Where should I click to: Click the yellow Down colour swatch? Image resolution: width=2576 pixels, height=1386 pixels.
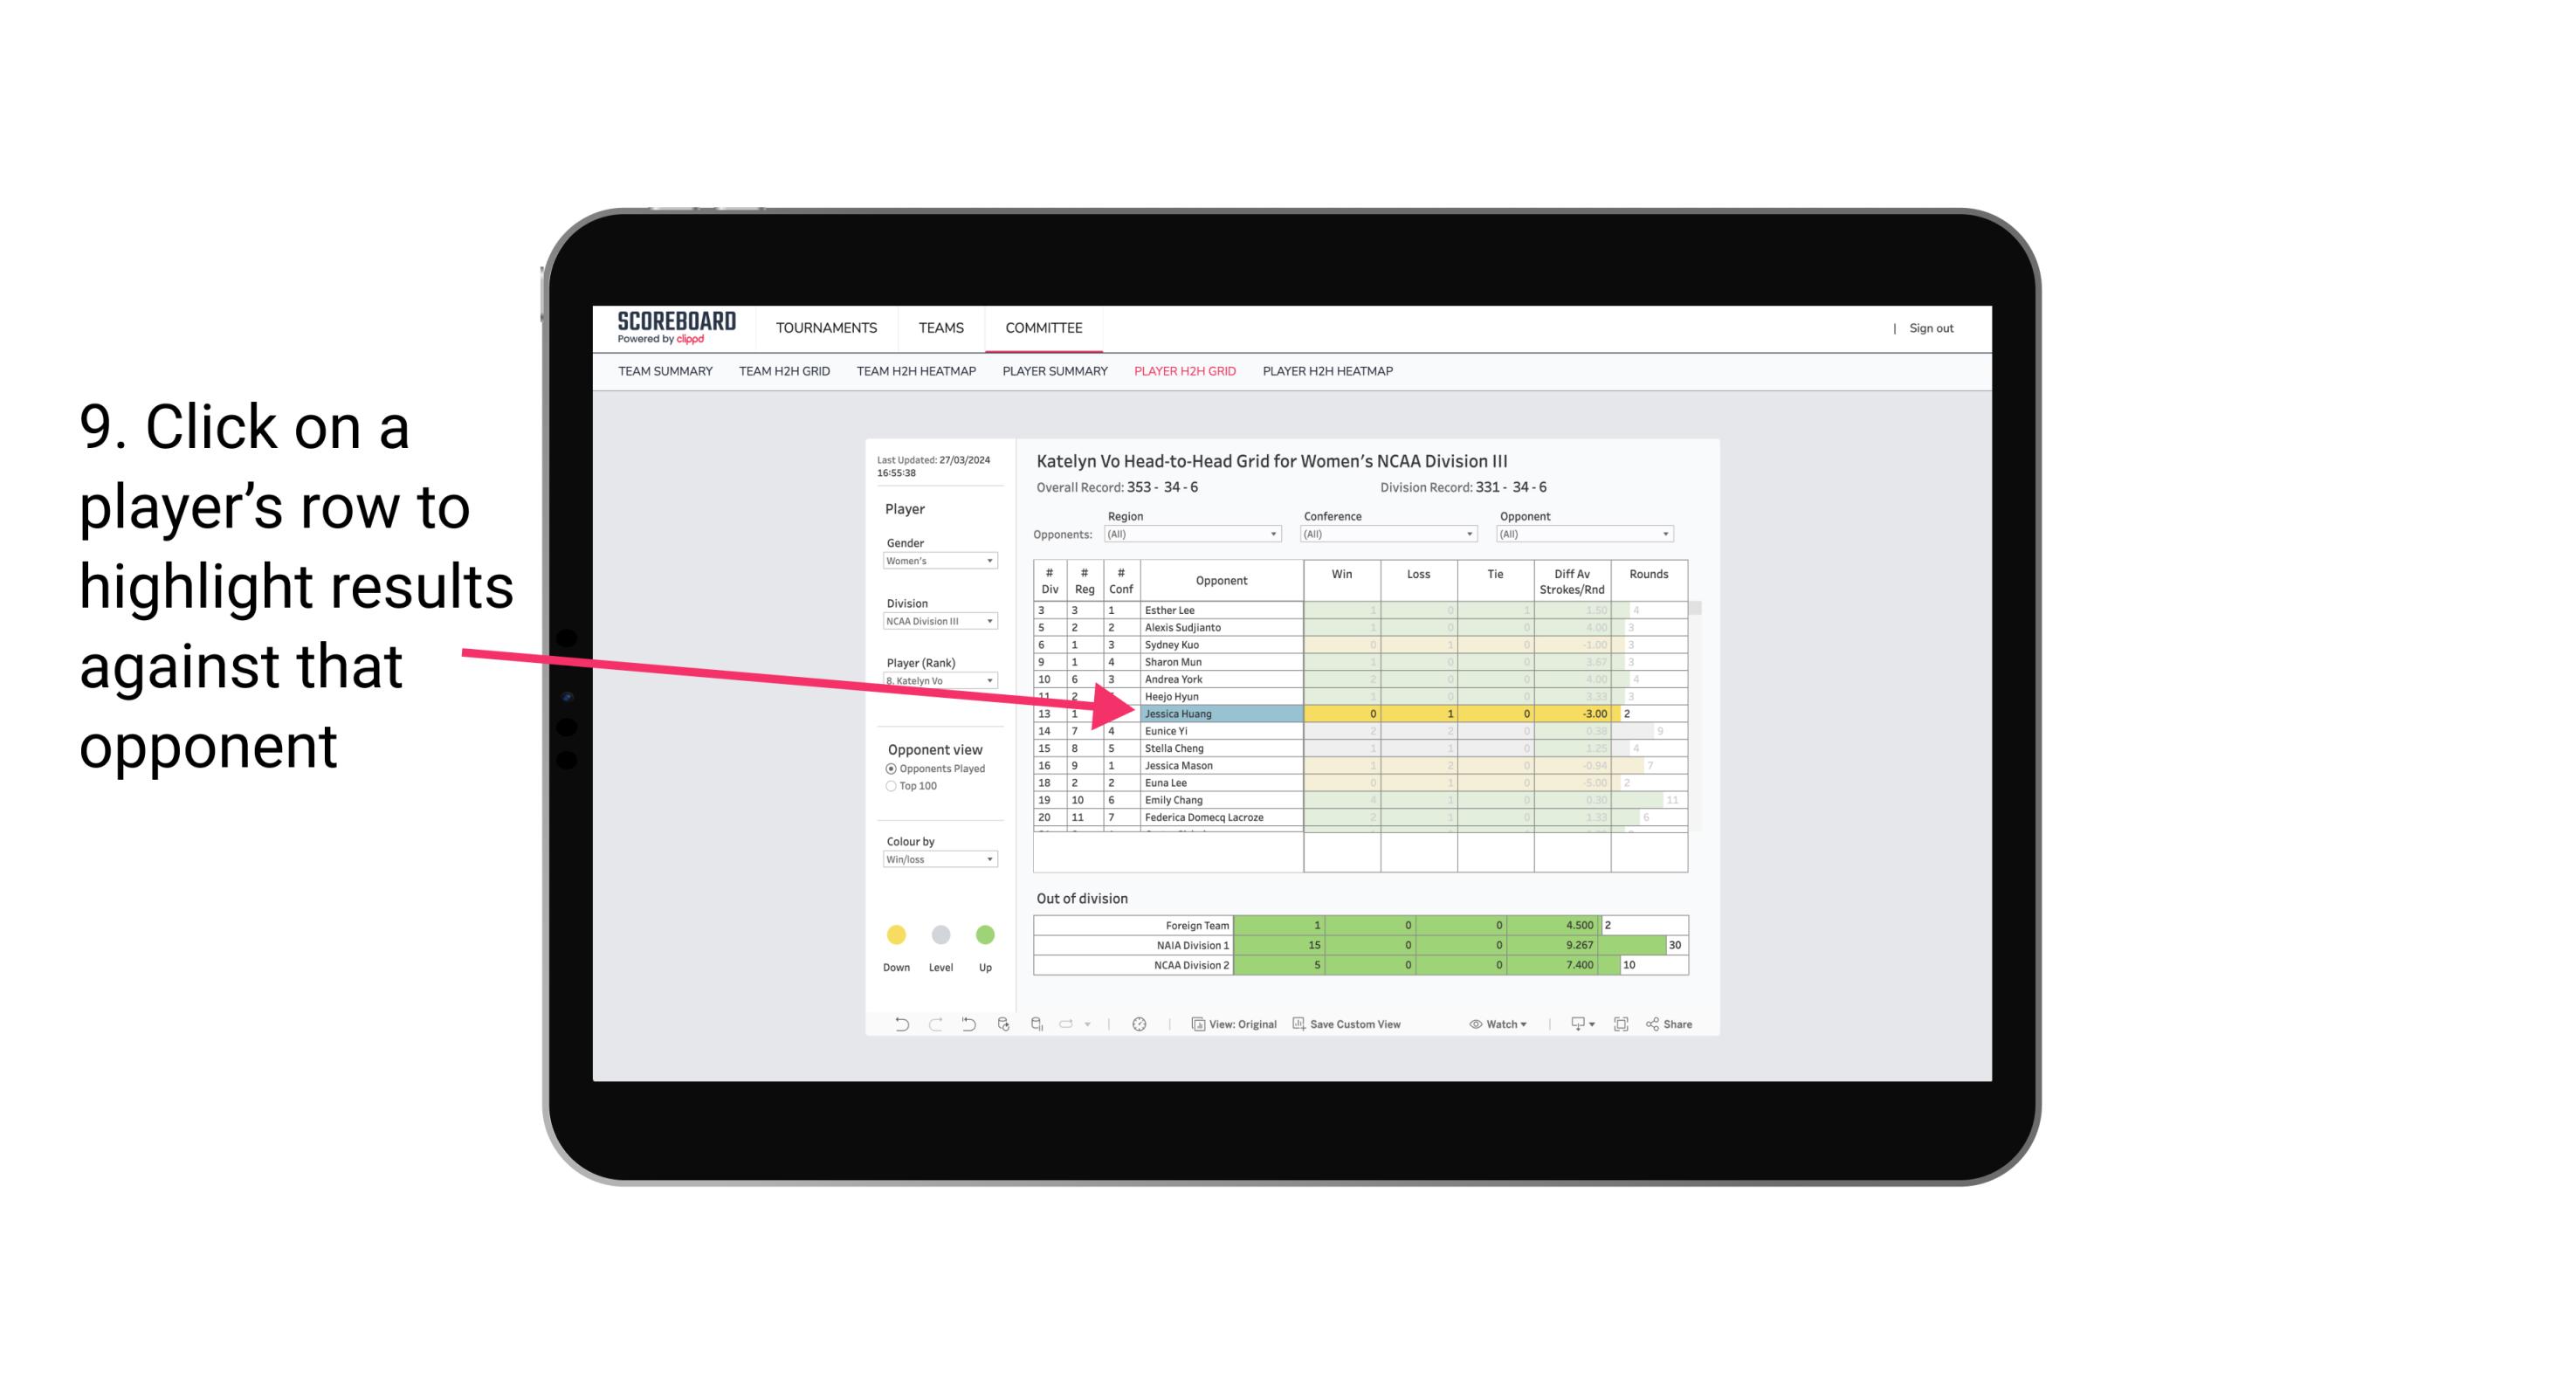coord(894,935)
